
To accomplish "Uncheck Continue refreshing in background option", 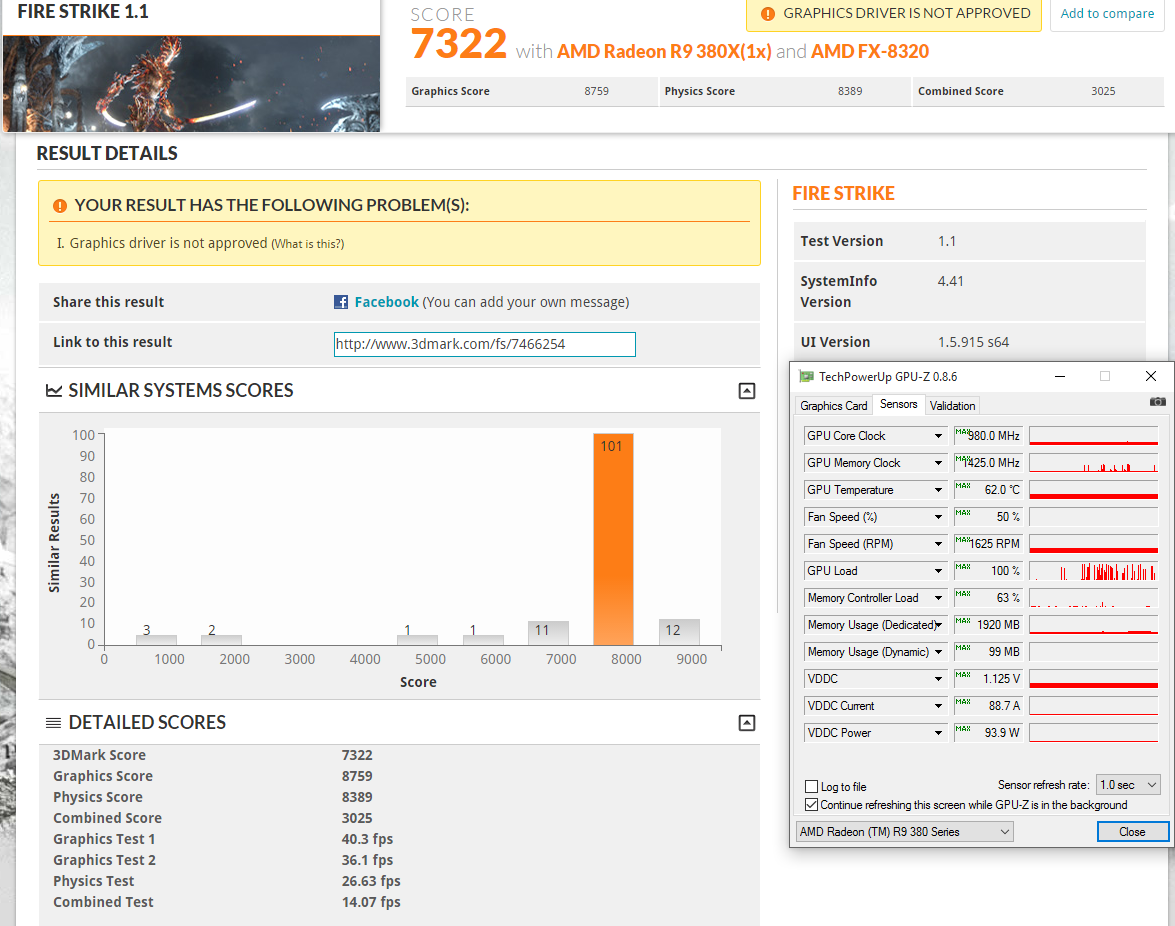I will (811, 805).
